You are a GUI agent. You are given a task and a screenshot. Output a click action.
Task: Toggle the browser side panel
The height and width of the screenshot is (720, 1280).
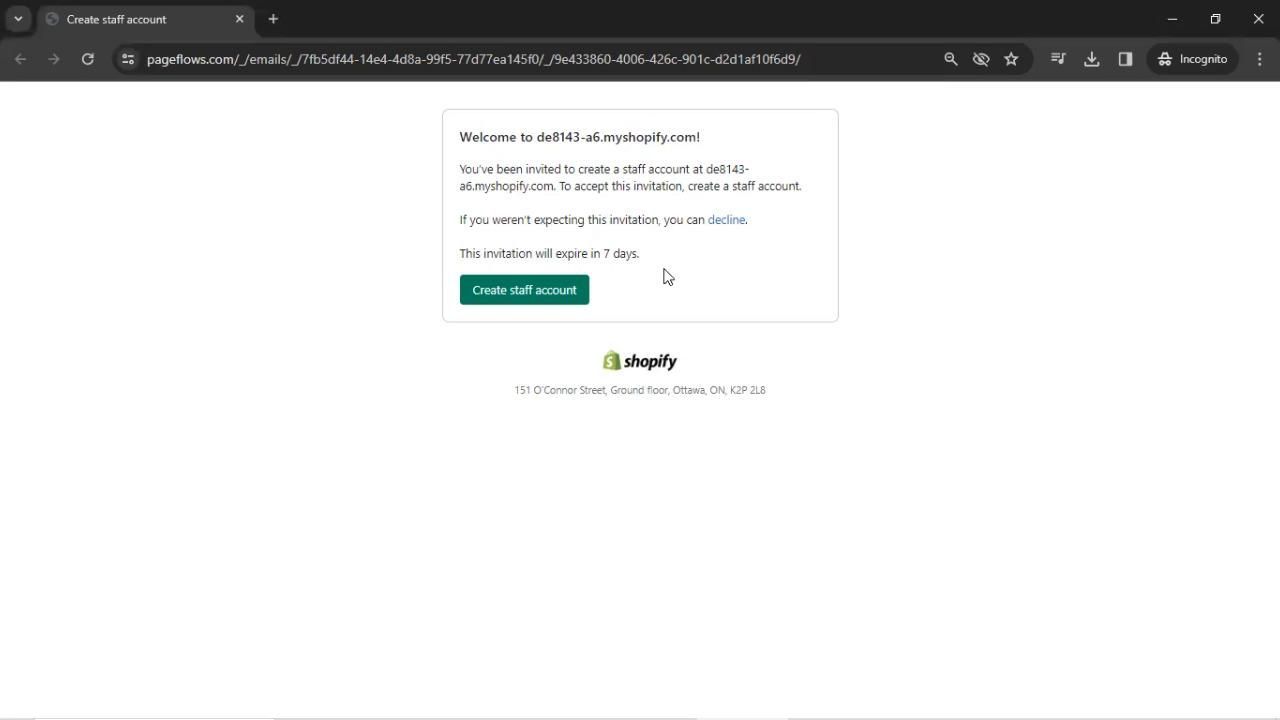point(1125,59)
